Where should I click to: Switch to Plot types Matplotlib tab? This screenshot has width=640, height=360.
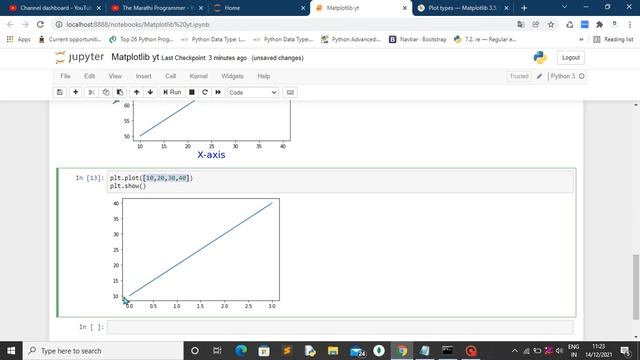pos(463,8)
